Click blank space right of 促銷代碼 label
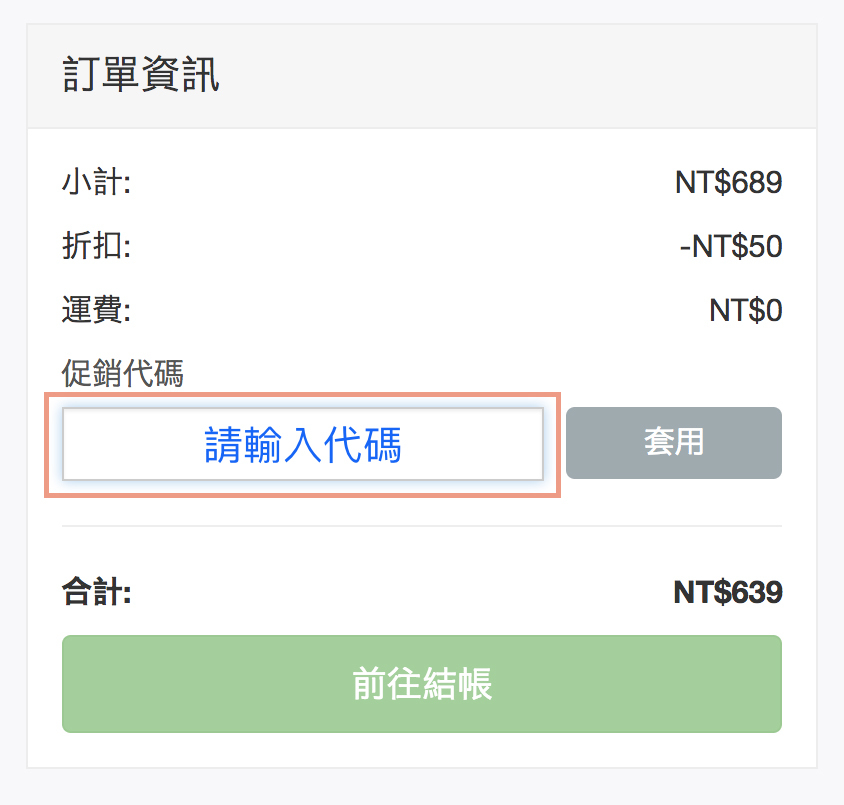Screen dimensions: 844x805 click(480, 374)
